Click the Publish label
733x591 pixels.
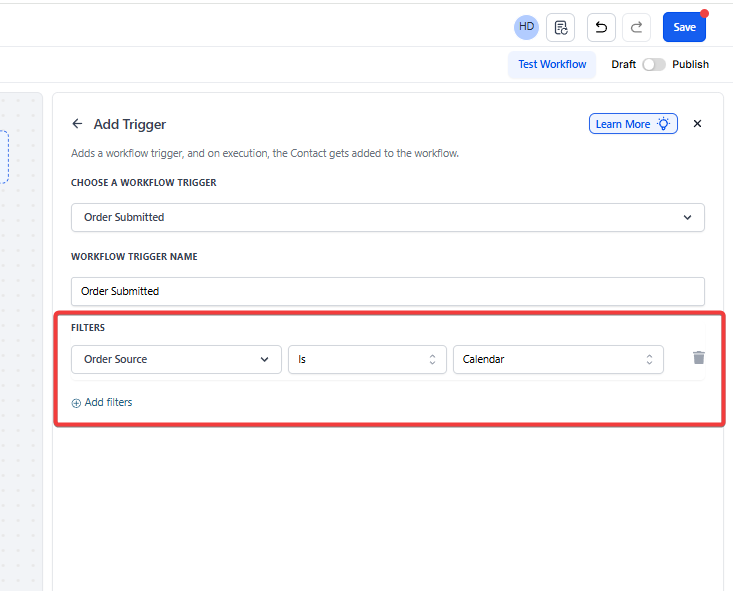pos(690,64)
